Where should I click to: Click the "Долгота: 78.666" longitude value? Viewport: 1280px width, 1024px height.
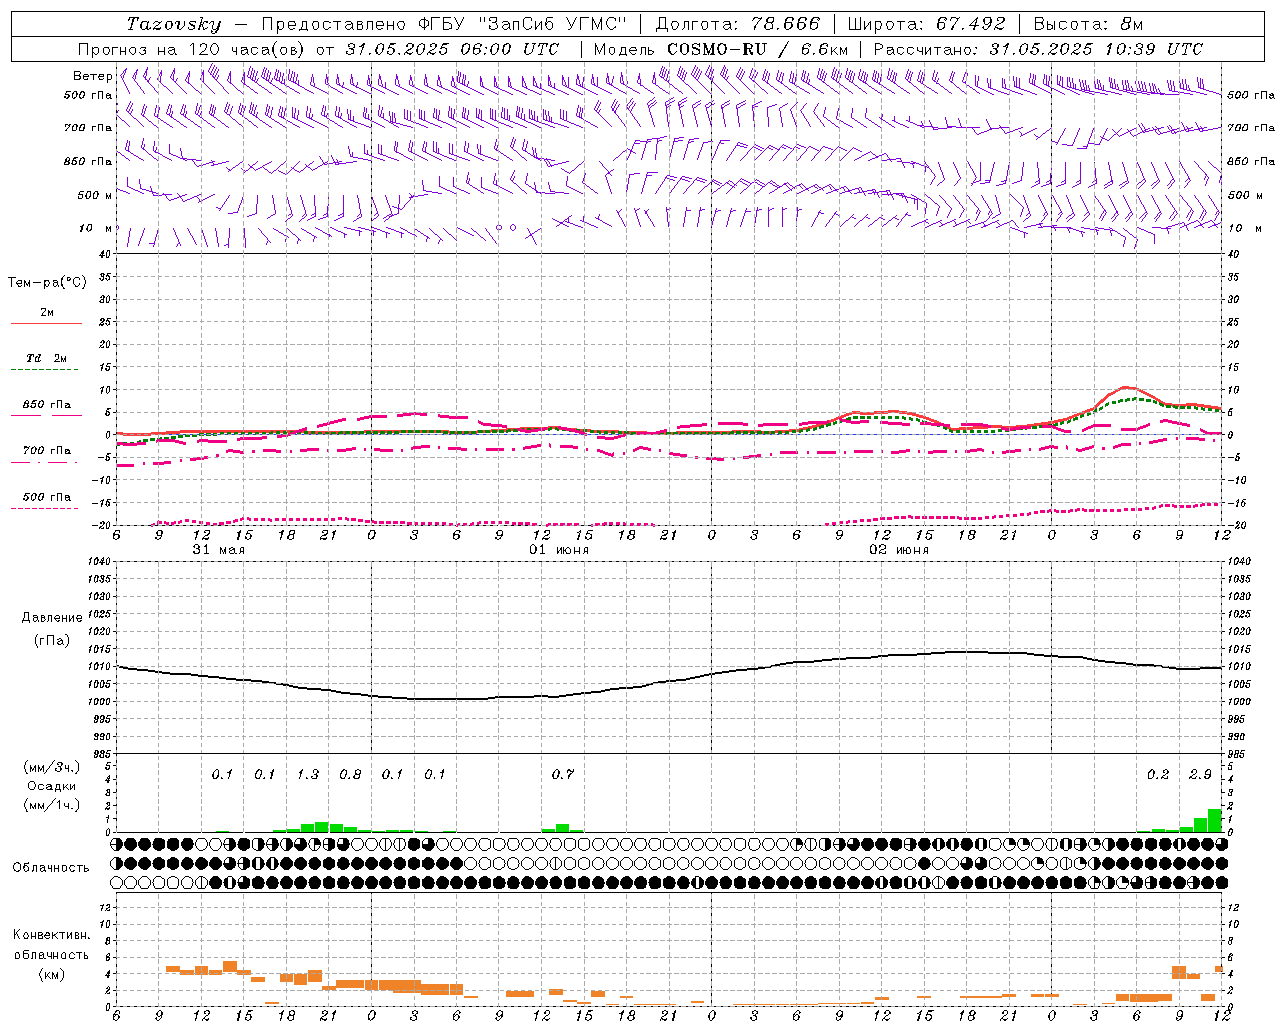[737, 24]
